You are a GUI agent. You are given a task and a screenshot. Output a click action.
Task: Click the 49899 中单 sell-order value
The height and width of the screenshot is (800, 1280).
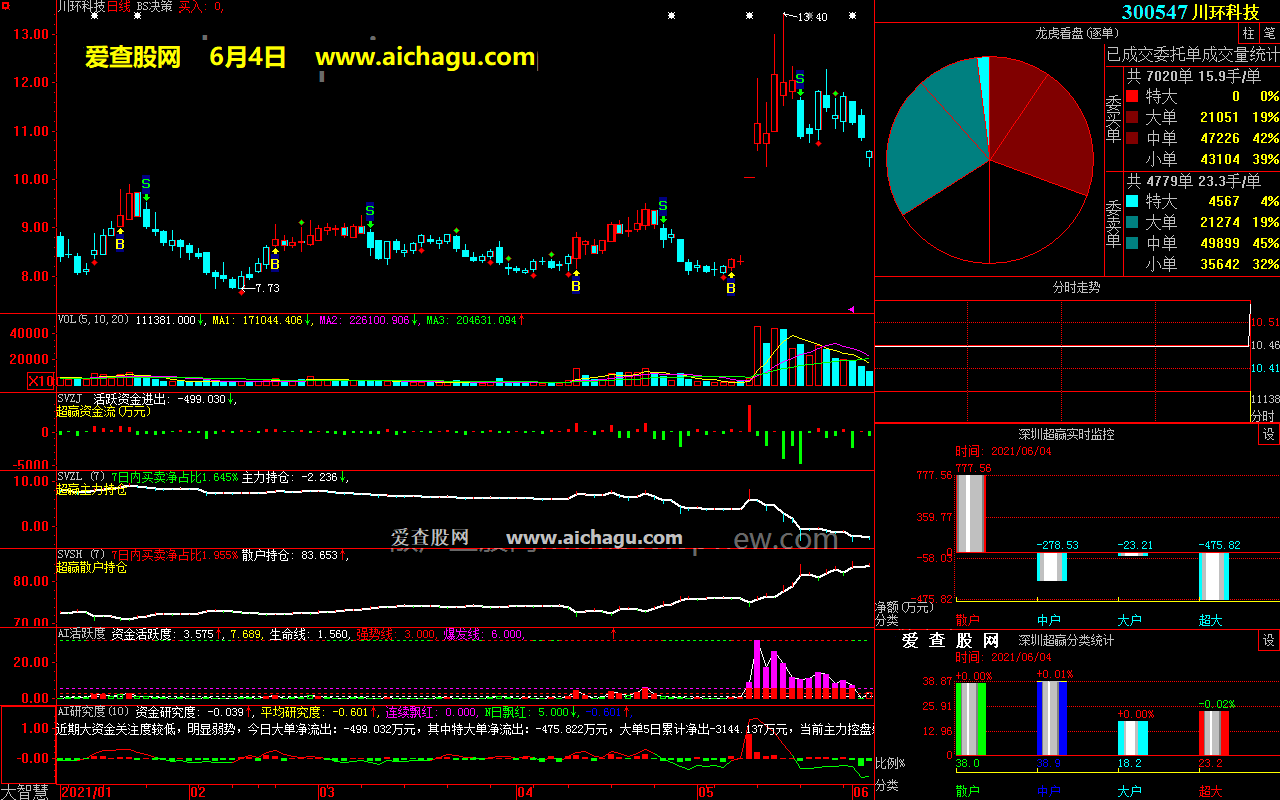[x=1219, y=243]
